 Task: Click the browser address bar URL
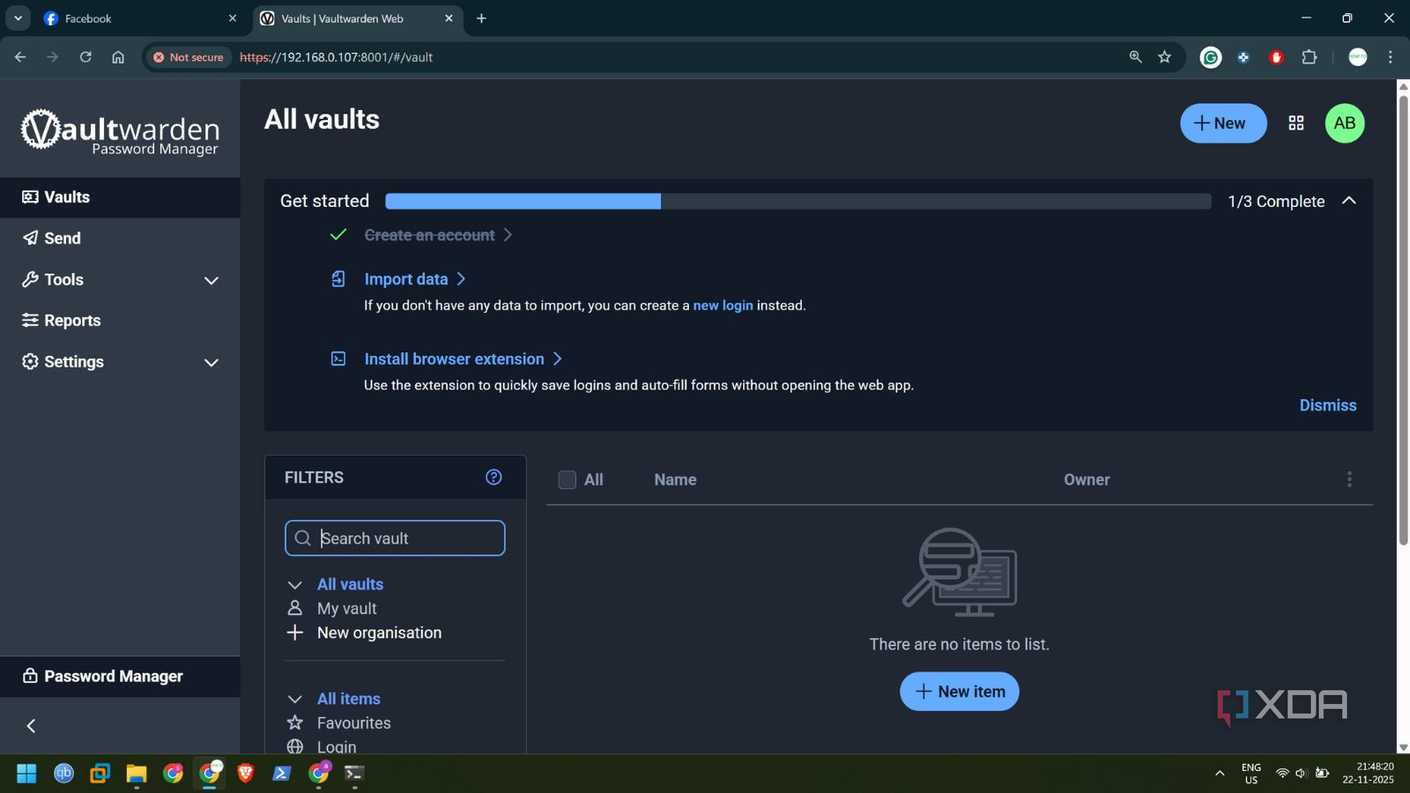click(x=336, y=57)
